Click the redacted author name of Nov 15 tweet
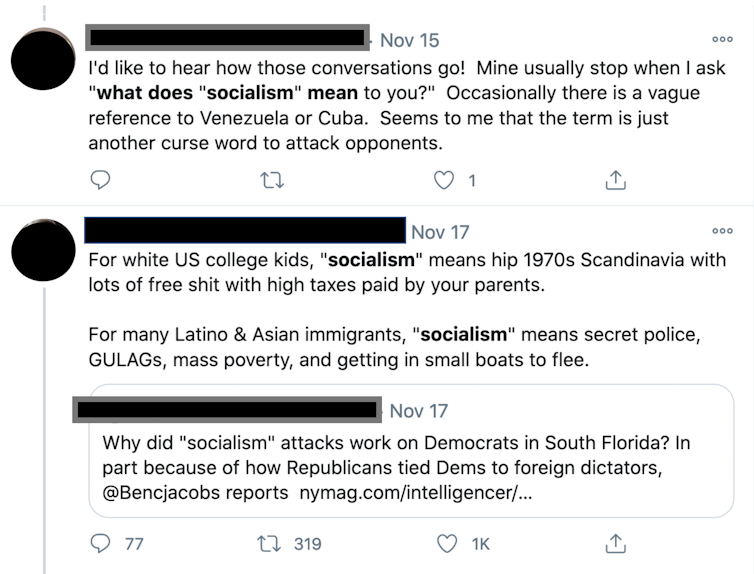 [x=230, y=39]
